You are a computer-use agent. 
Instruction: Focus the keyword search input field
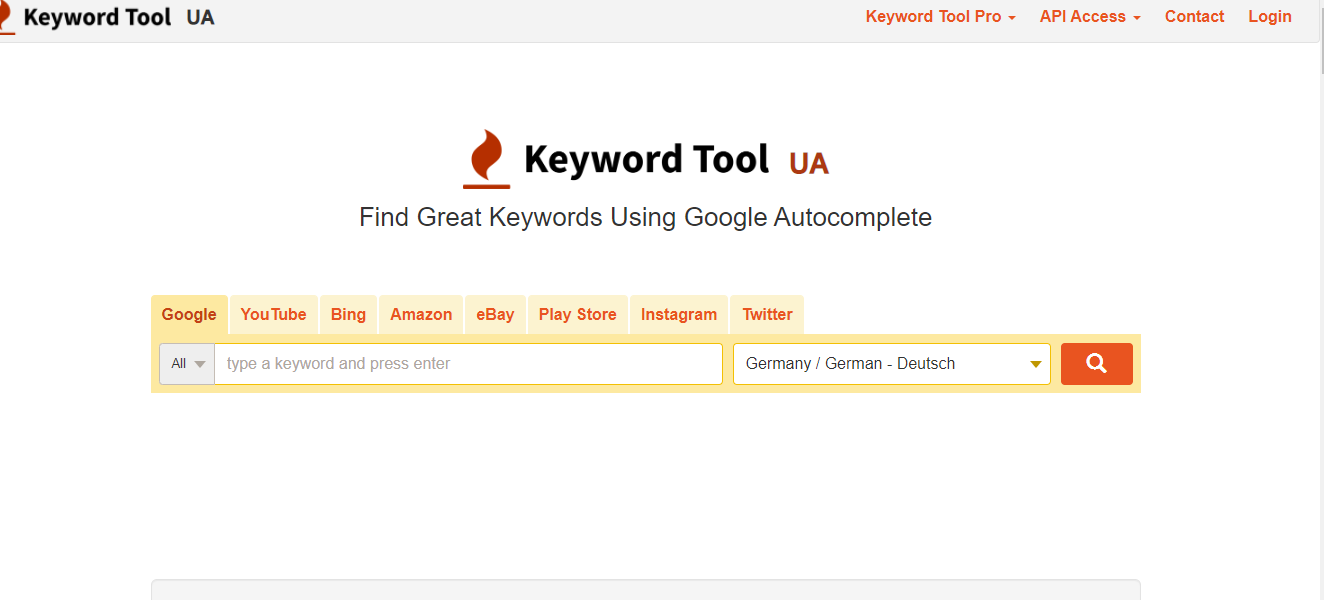pos(468,364)
